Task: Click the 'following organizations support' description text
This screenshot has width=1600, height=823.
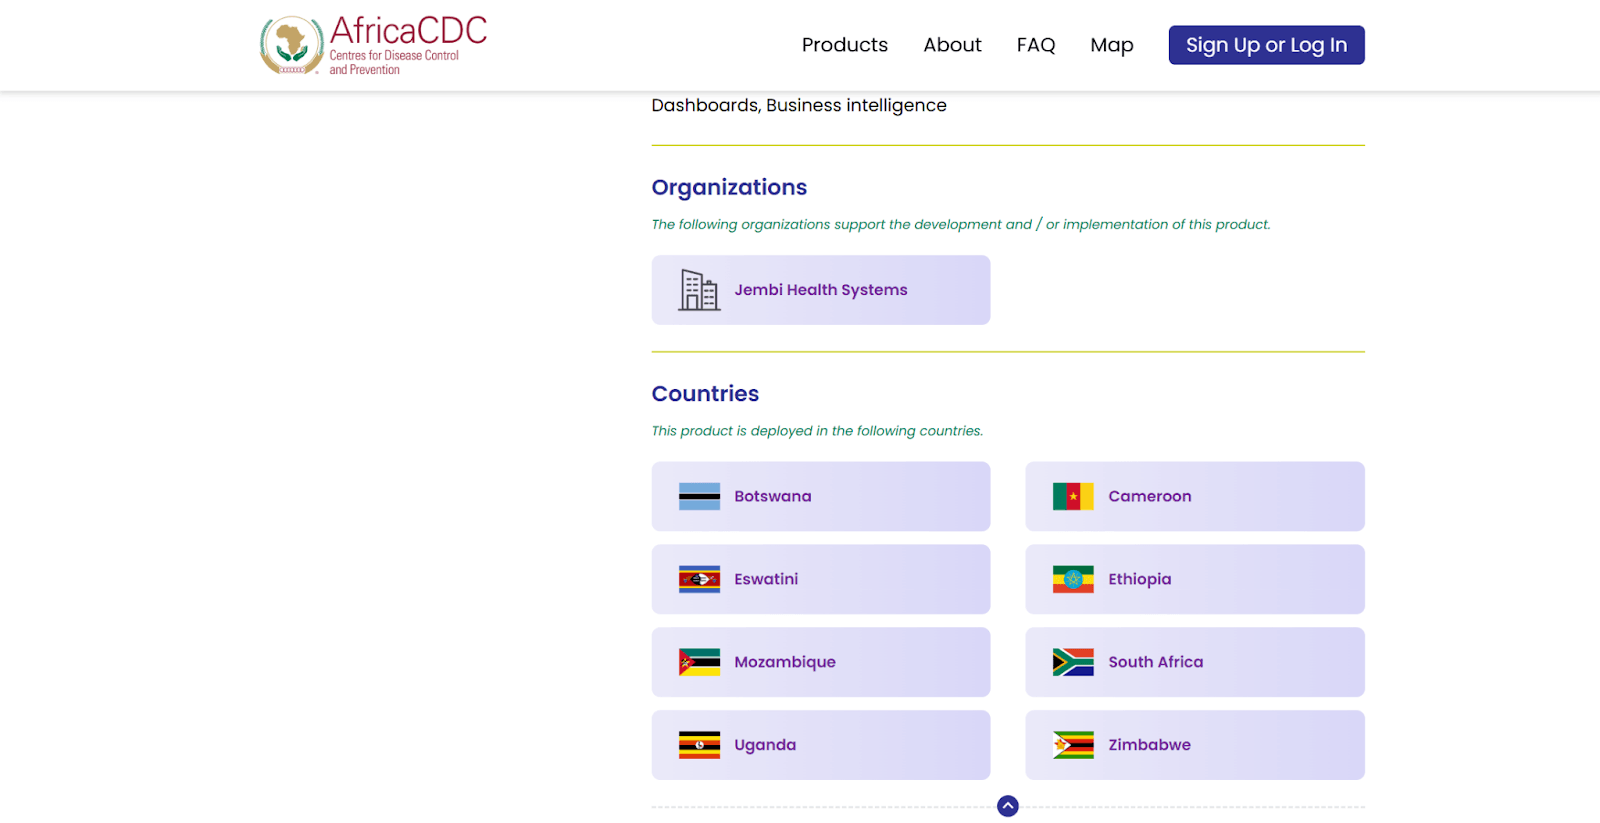Action: [961, 225]
